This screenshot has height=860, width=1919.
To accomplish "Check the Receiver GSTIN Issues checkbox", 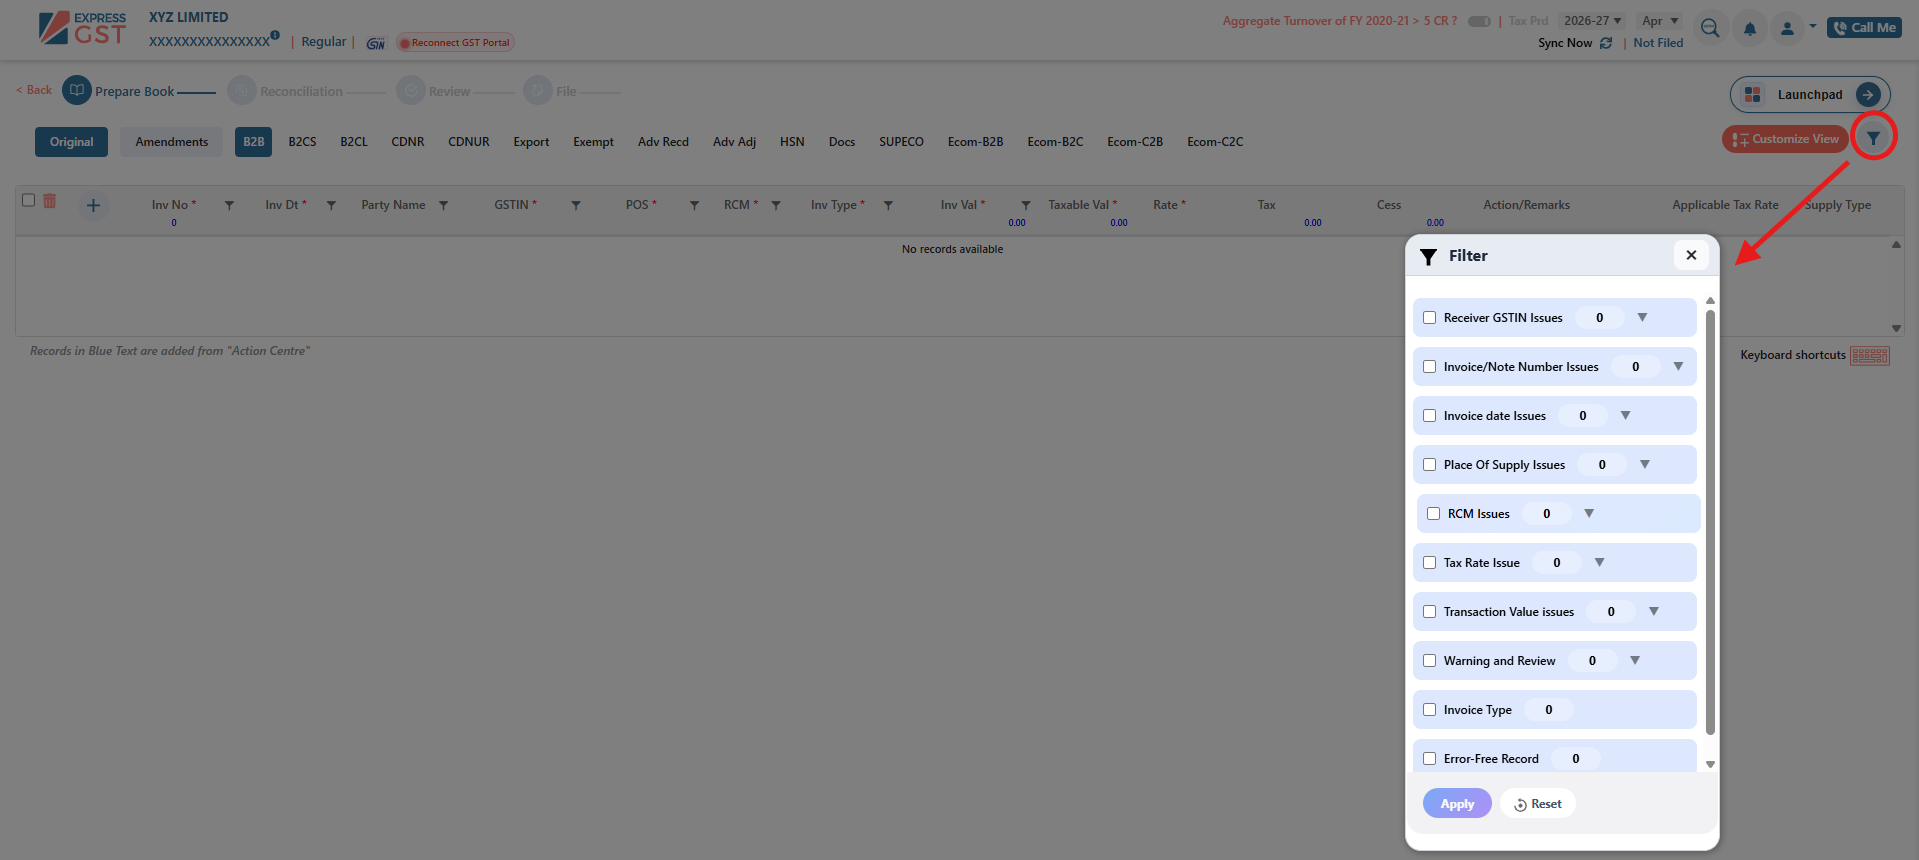I will click(1430, 318).
